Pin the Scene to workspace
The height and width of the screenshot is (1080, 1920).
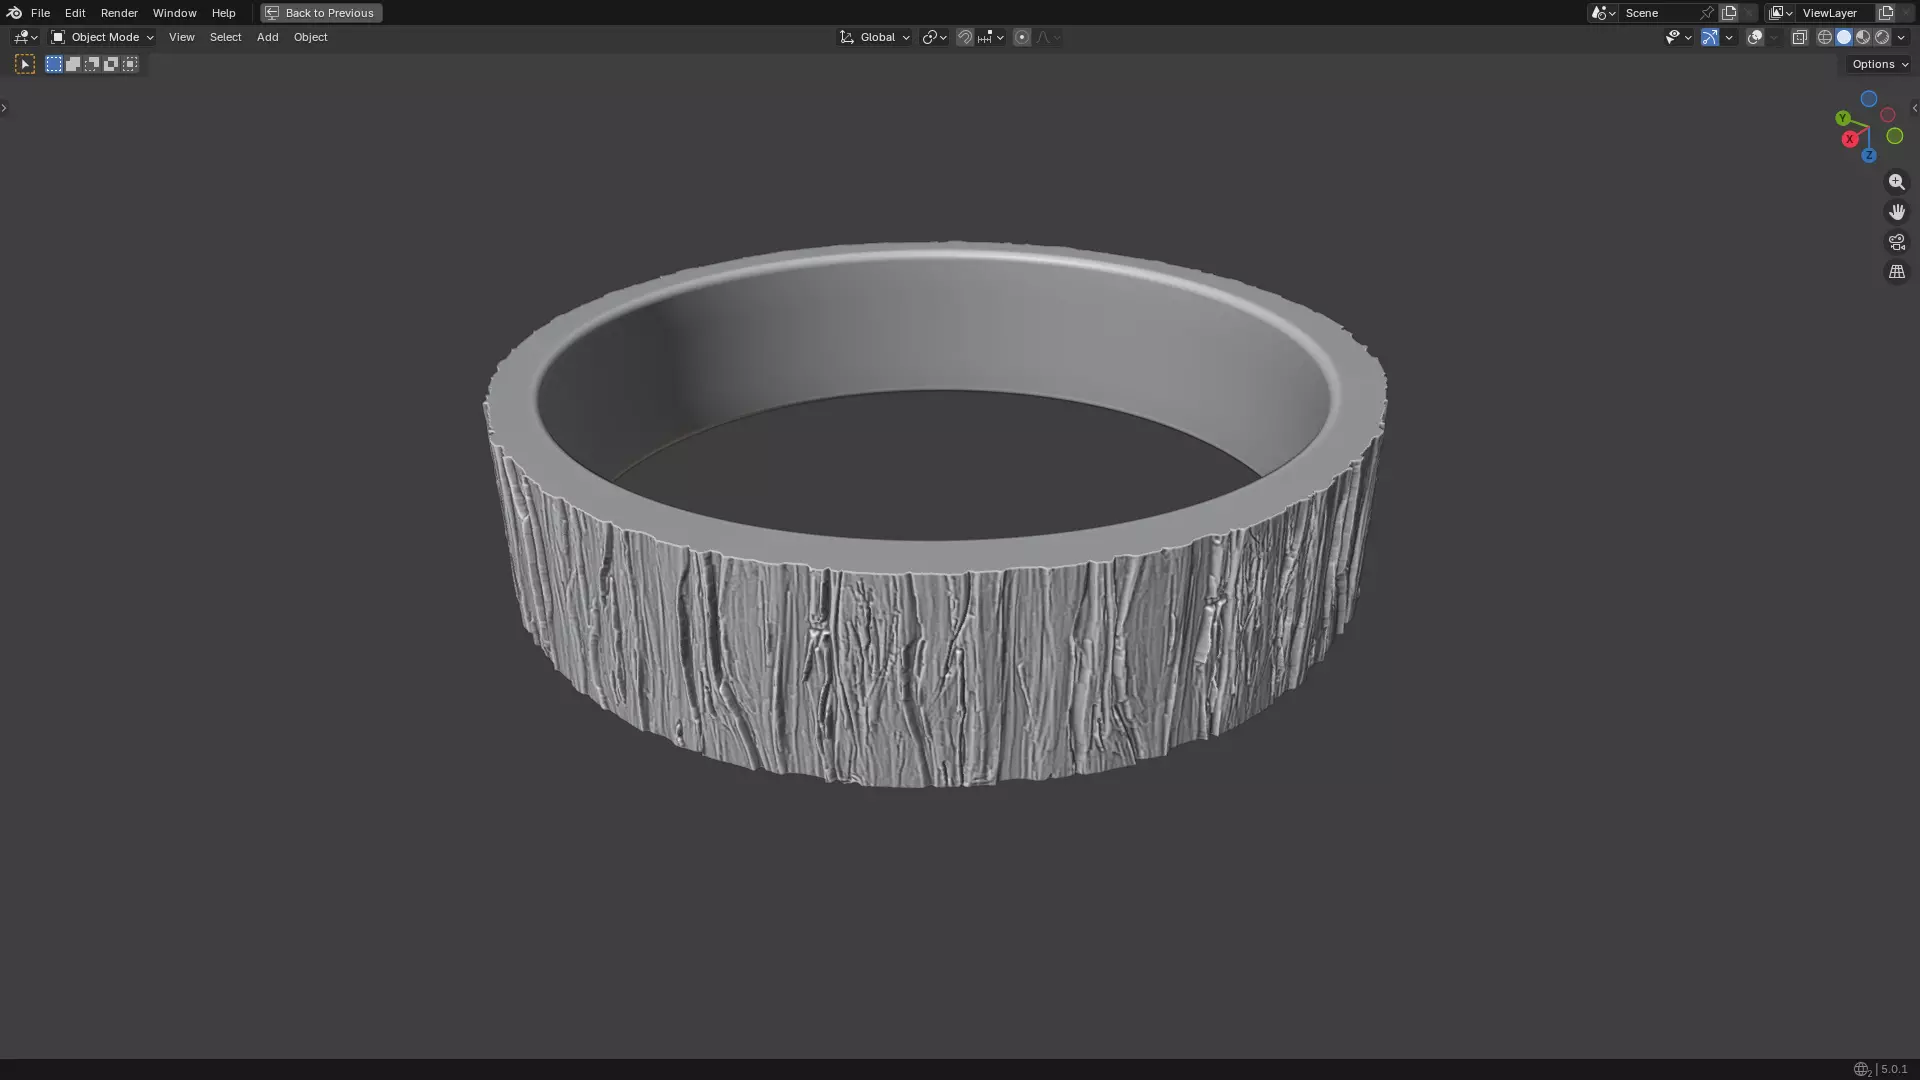1706,13
